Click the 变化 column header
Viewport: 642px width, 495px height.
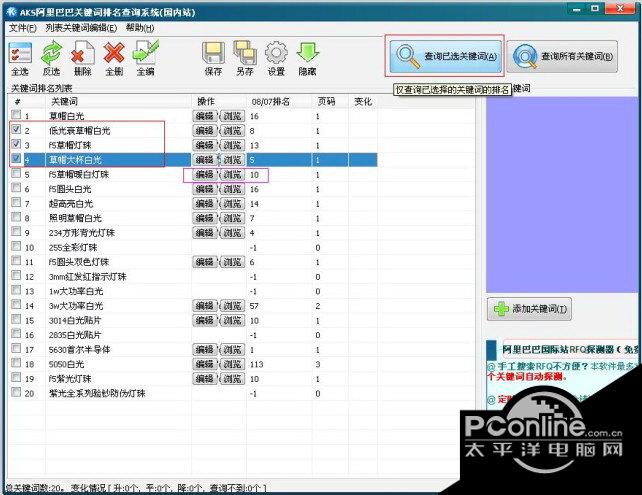point(363,102)
